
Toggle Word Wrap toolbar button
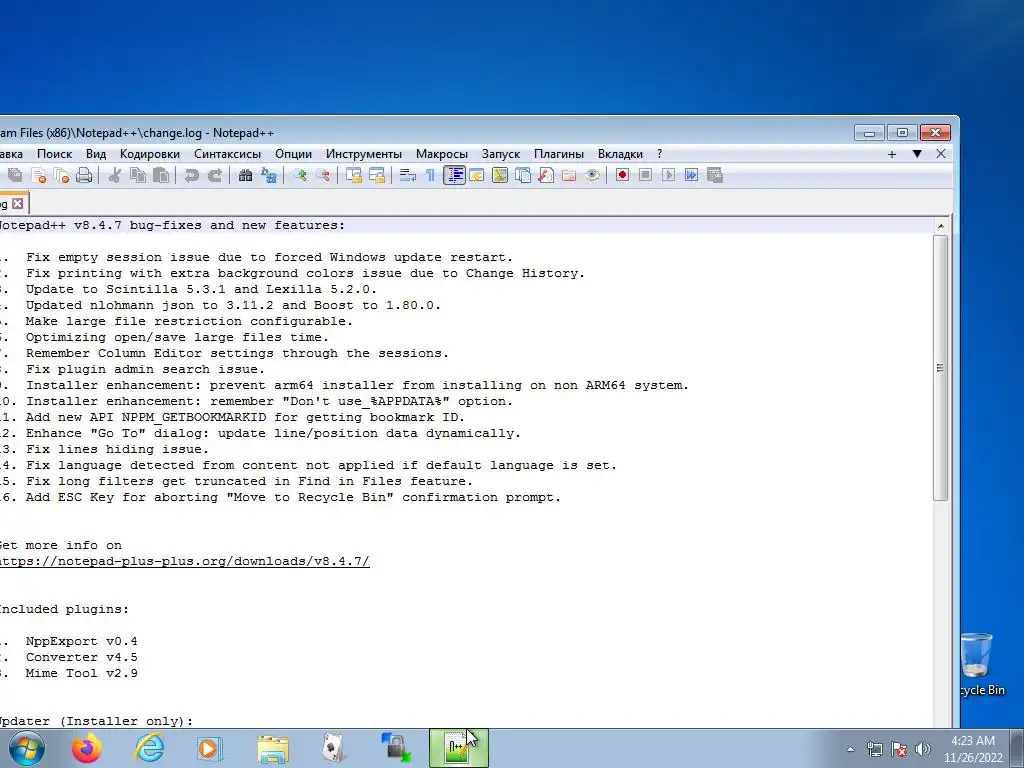408,175
